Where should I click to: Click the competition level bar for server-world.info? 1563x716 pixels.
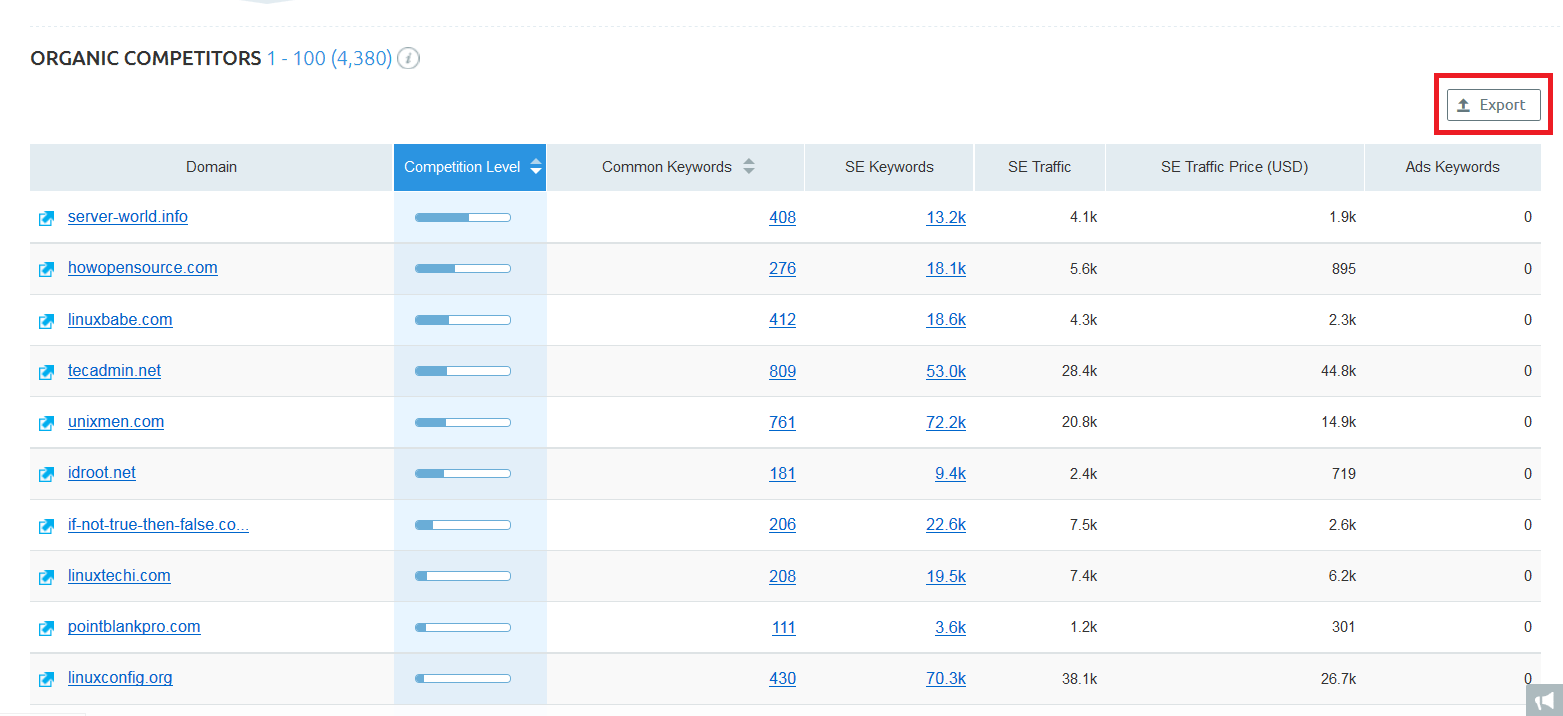pos(463,217)
